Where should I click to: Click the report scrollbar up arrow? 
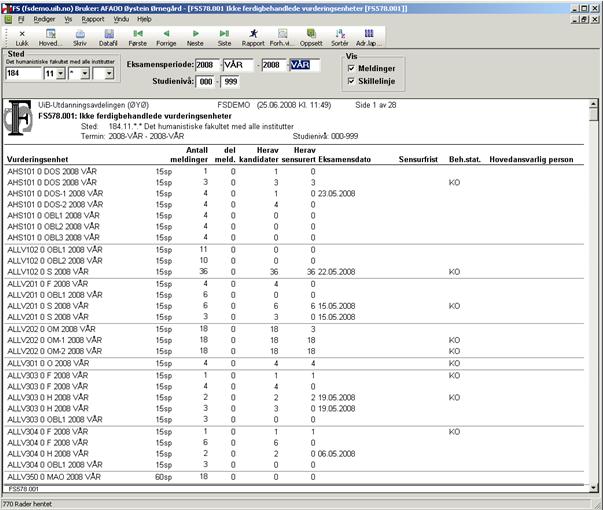[593, 103]
